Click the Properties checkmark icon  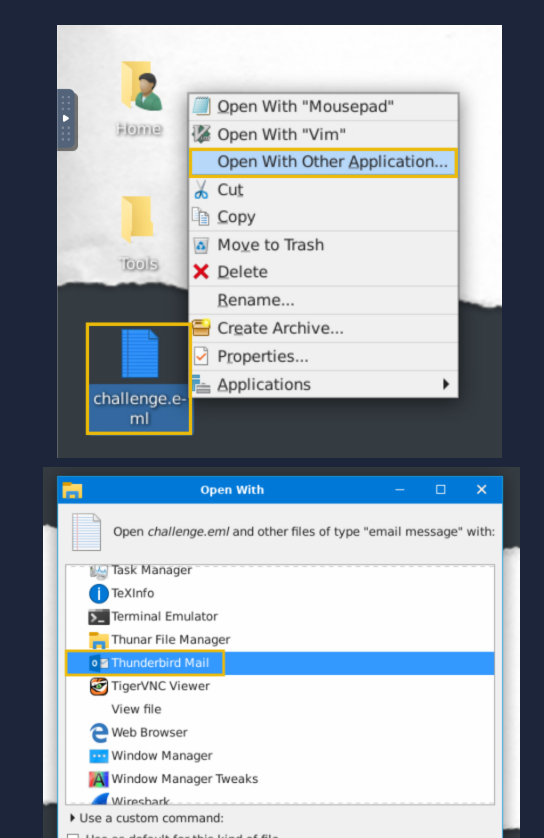pos(201,356)
